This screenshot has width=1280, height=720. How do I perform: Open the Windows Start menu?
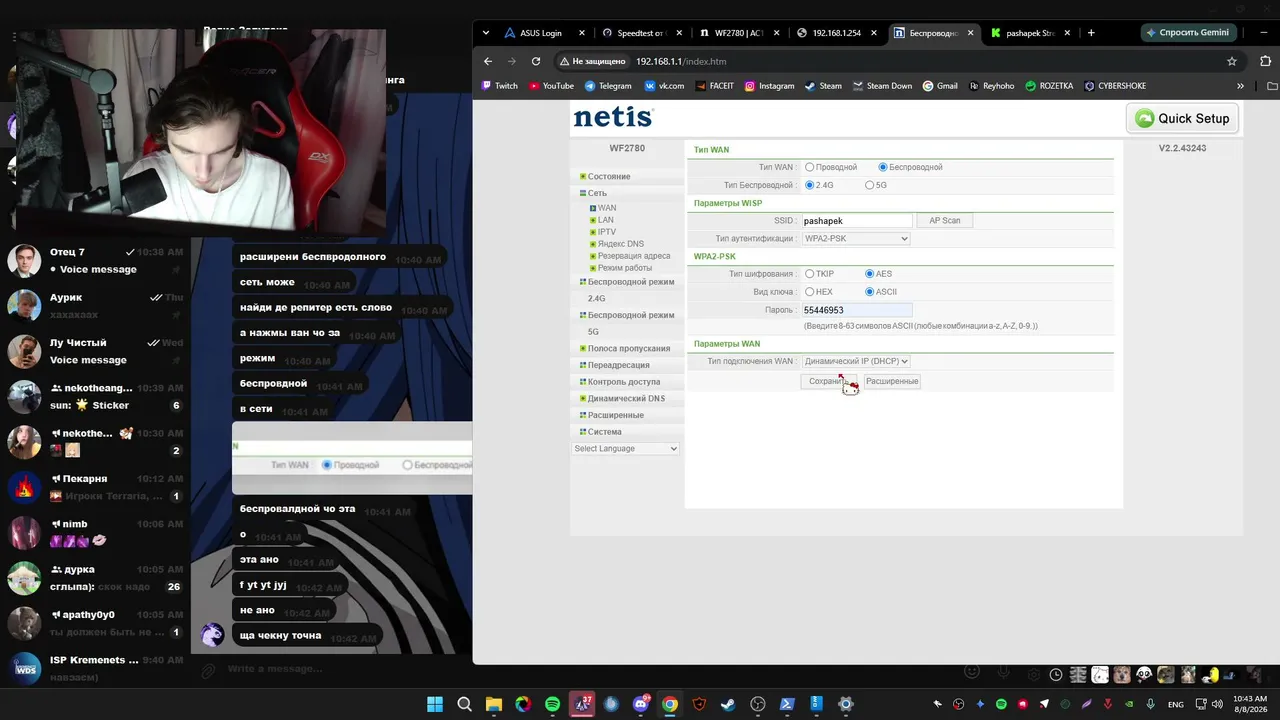[x=435, y=704]
